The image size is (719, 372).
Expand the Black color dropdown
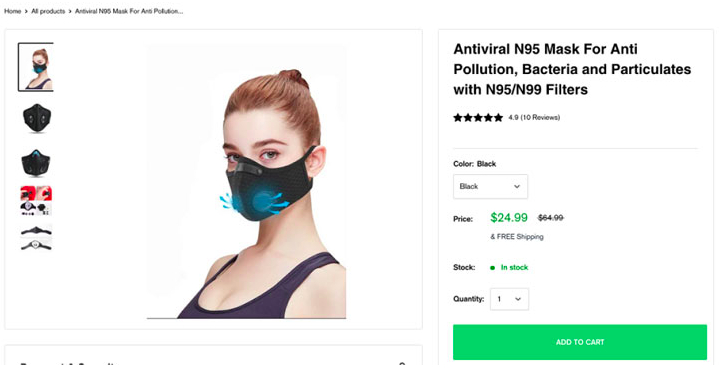pyautogui.click(x=490, y=186)
